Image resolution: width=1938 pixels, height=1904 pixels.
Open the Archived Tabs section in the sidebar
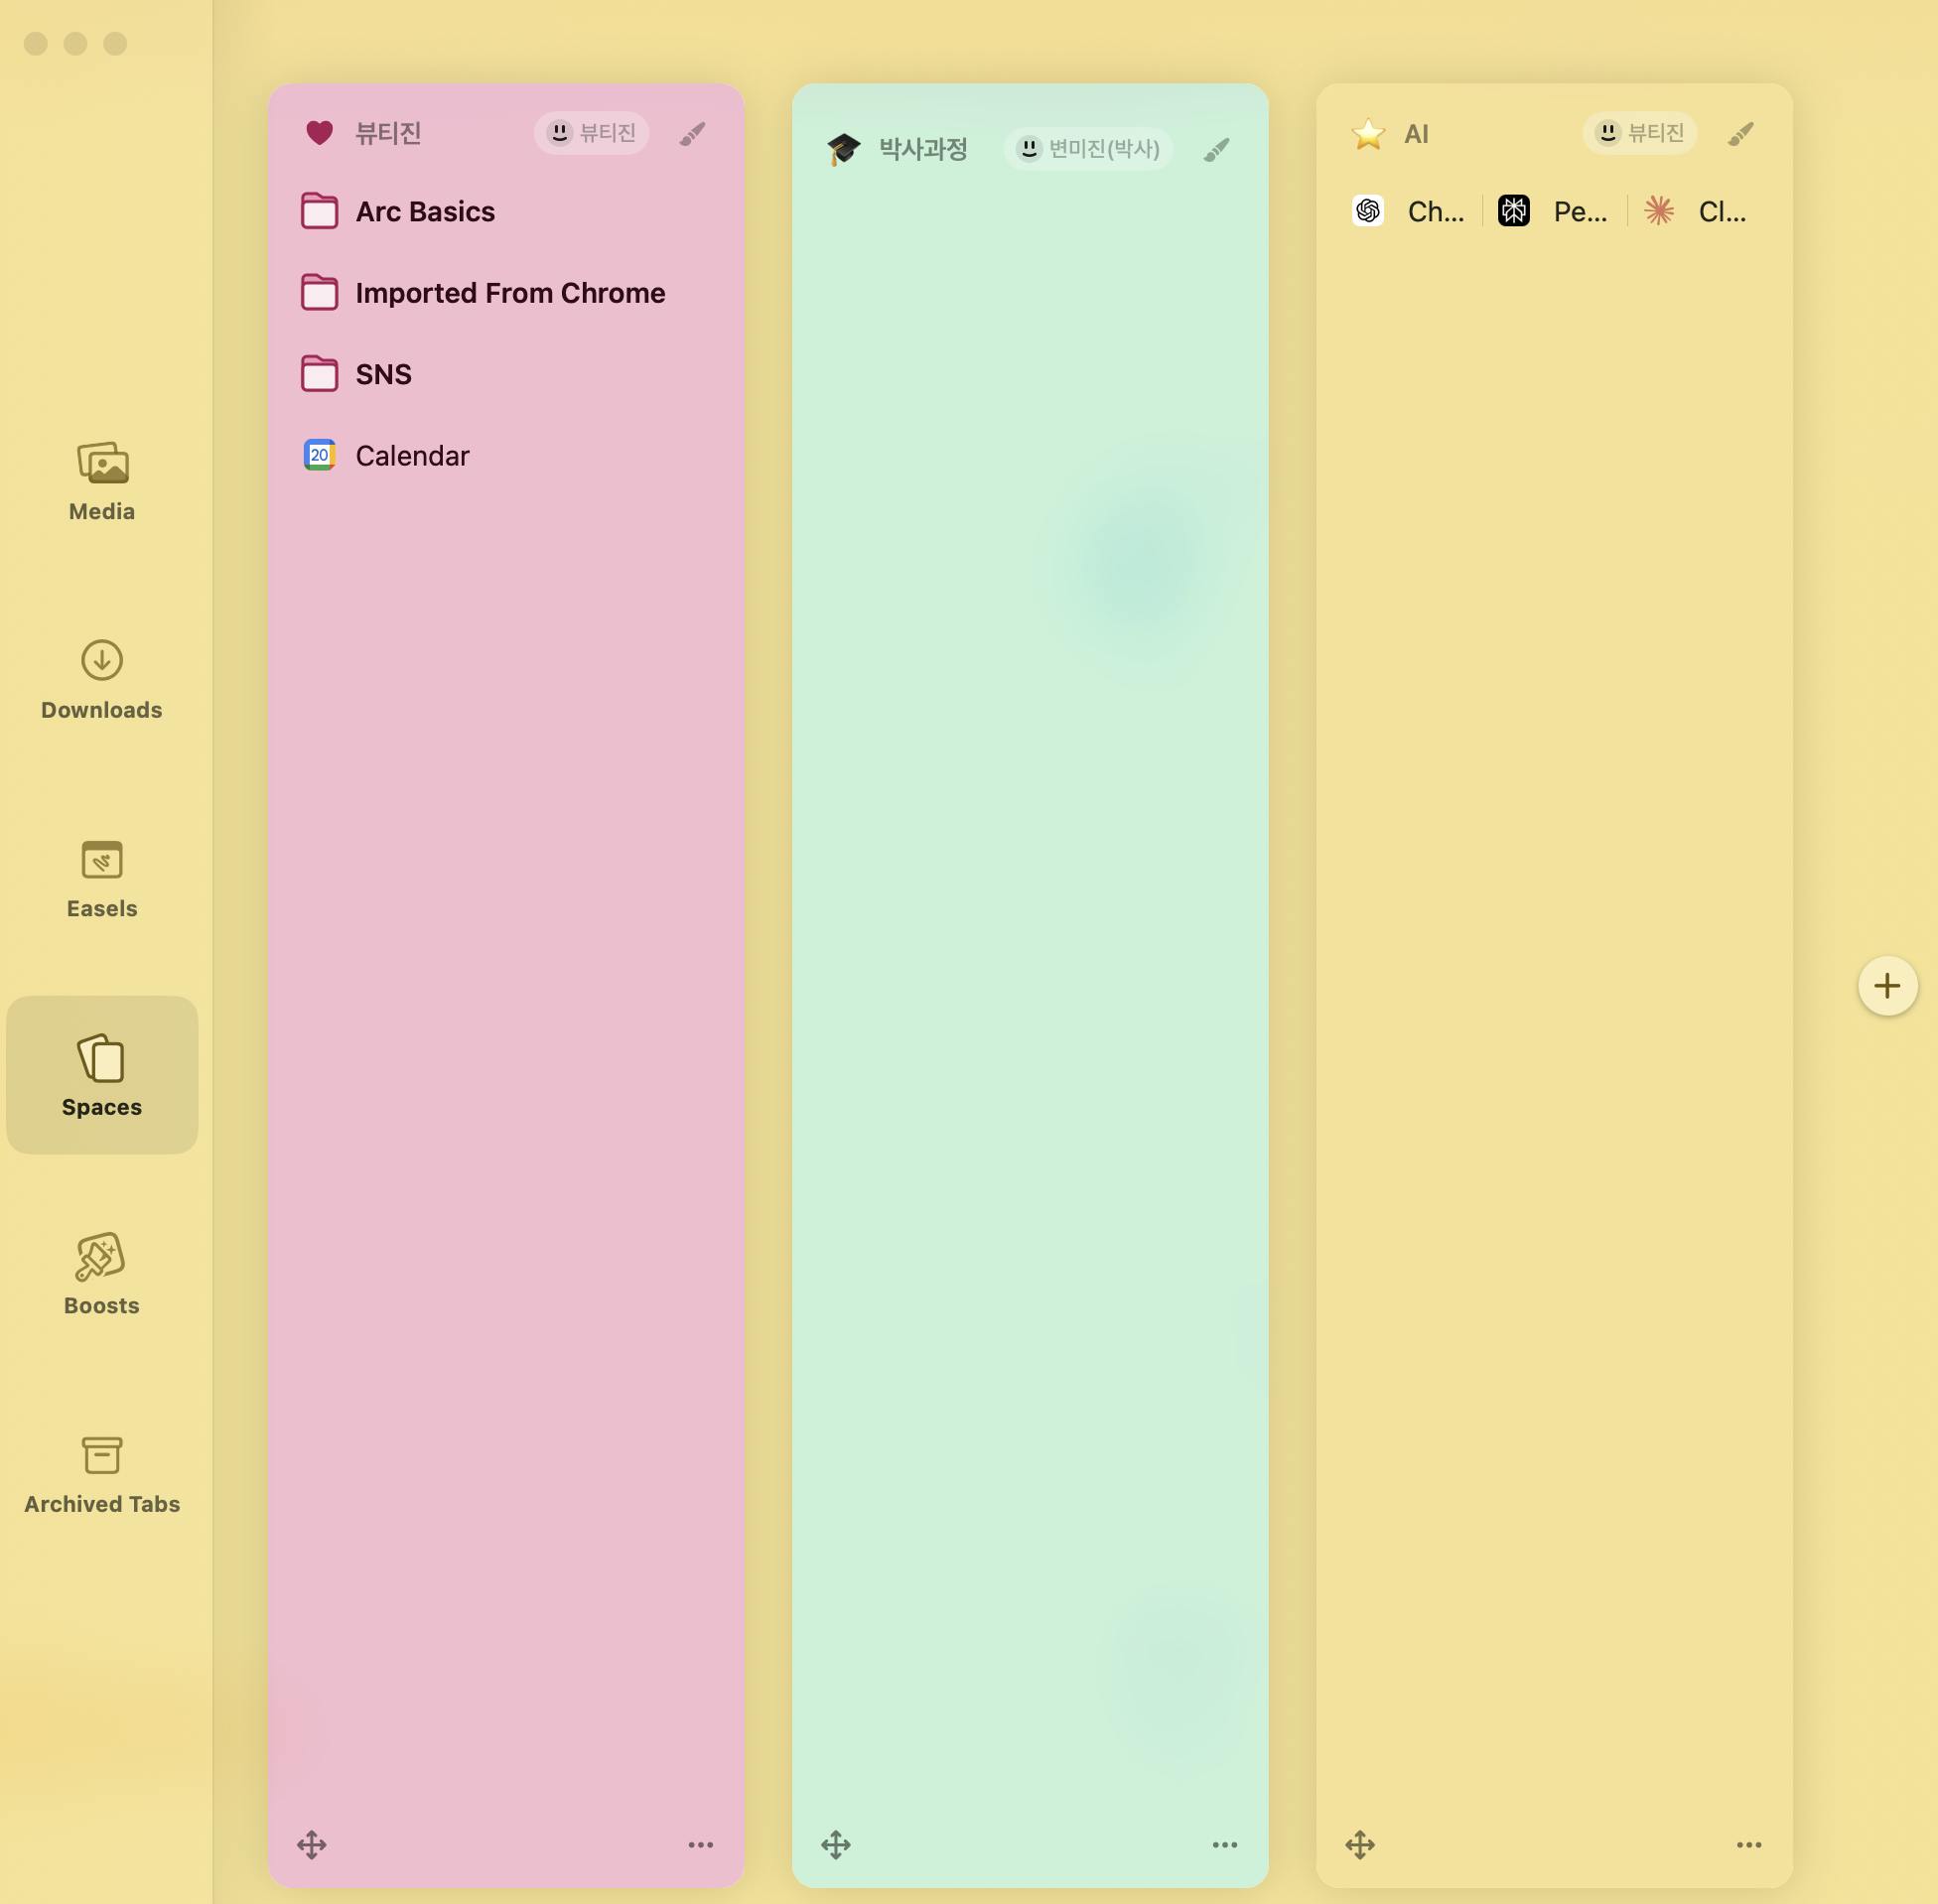click(x=102, y=1474)
